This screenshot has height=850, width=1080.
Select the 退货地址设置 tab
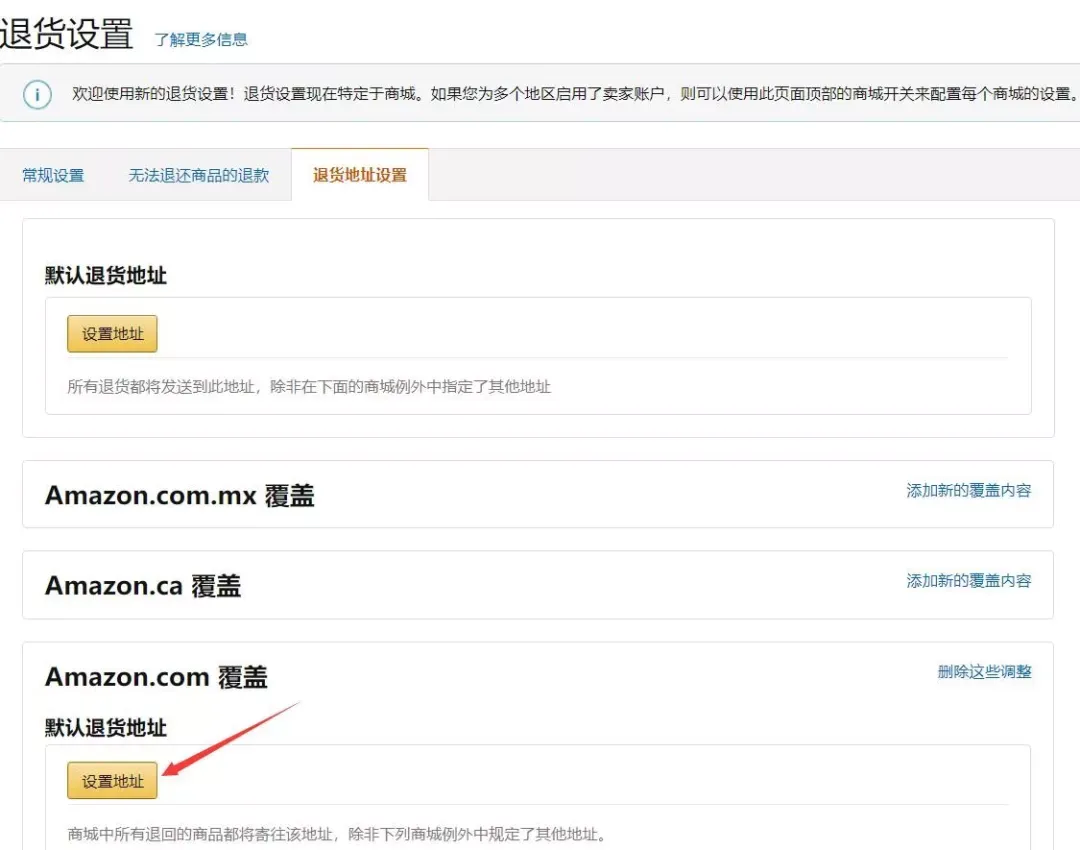(360, 175)
